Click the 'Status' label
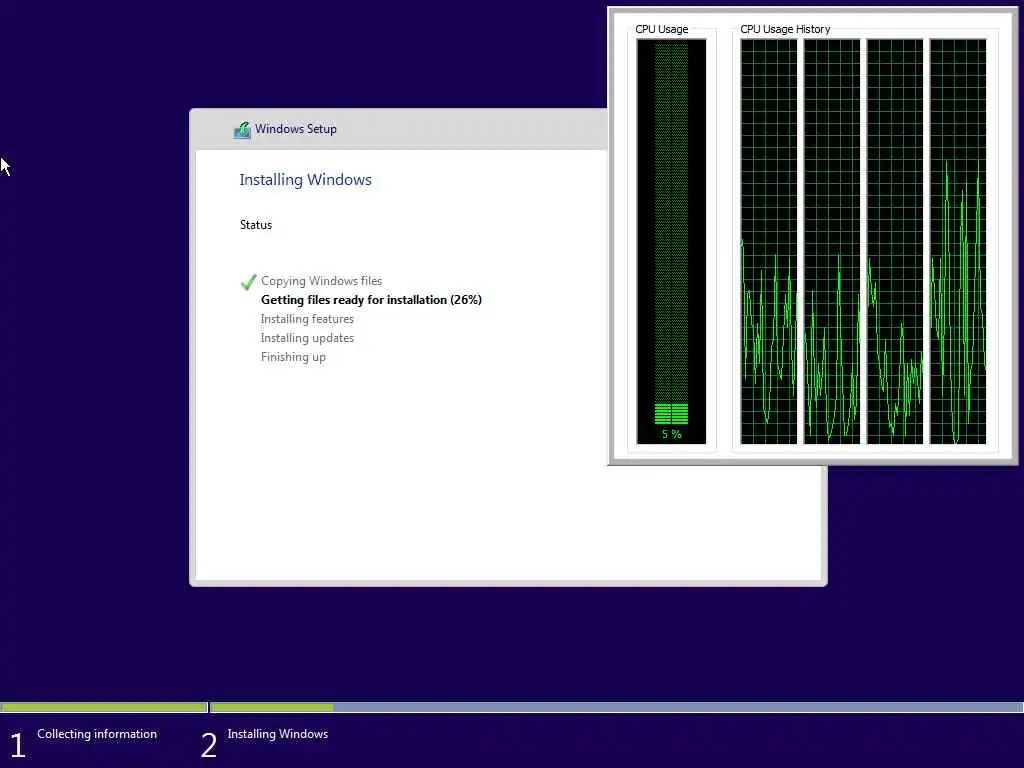The height and width of the screenshot is (768, 1024). [255, 225]
